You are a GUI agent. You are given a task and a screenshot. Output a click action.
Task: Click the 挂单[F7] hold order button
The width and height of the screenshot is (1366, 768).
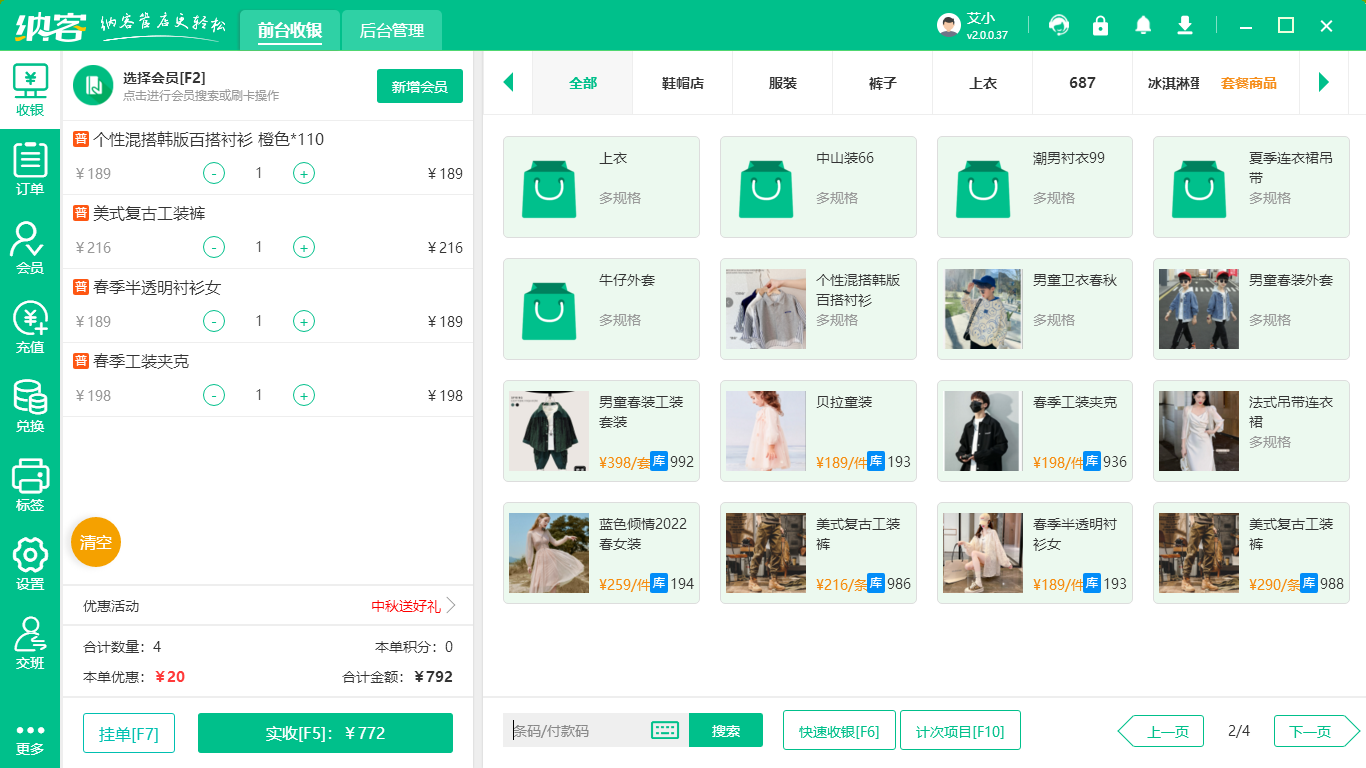coord(129,733)
